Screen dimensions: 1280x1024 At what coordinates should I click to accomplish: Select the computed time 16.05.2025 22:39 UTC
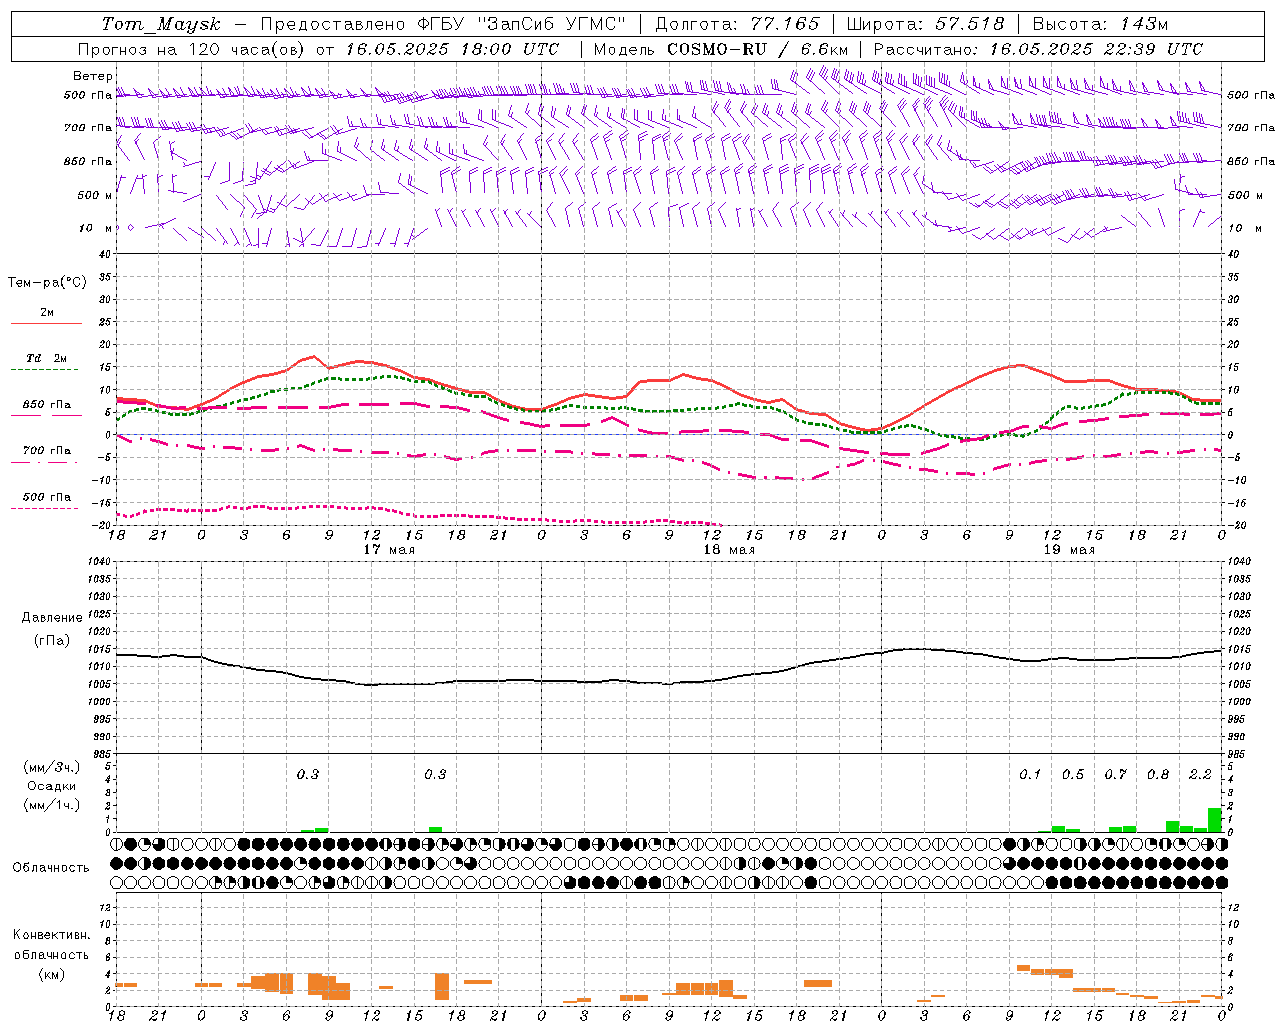point(1096,49)
